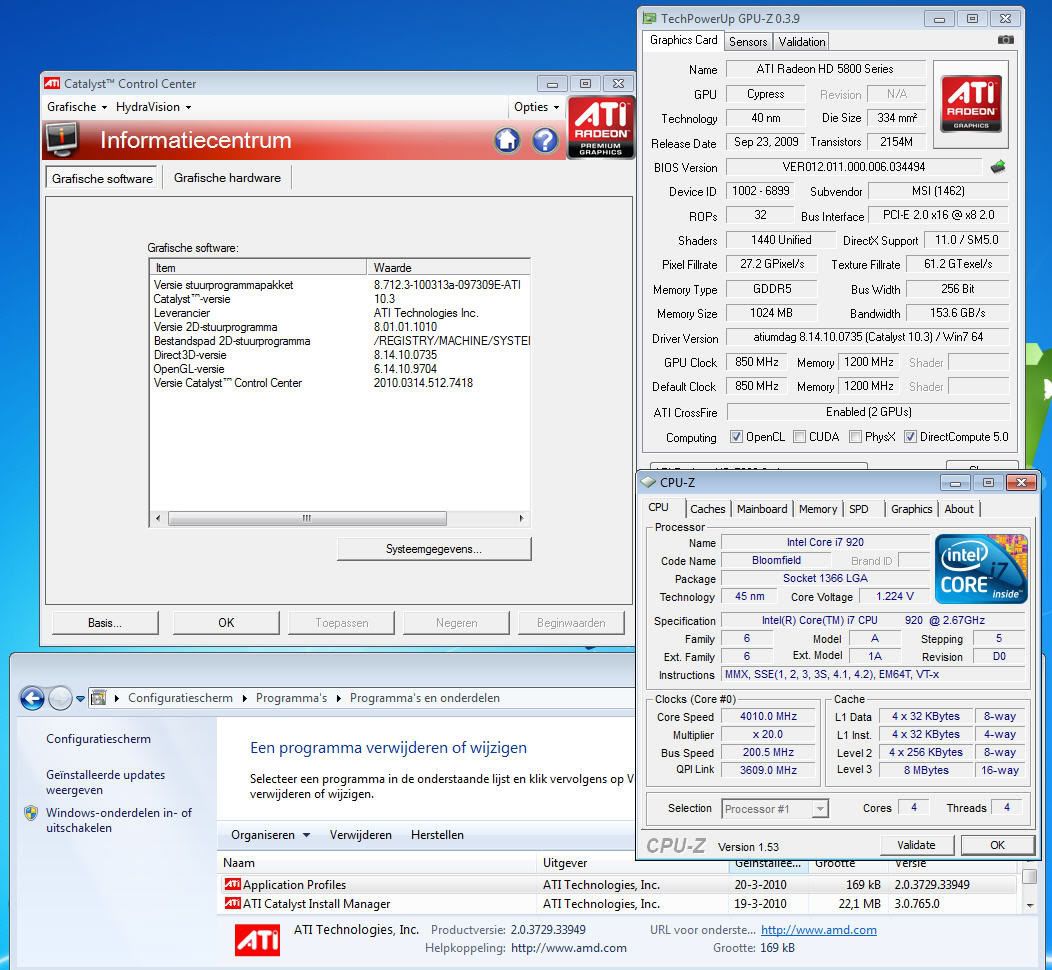The height and width of the screenshot is (970, 1052).
Task: Click the Uitgever column header
Action: click(634, 863)
